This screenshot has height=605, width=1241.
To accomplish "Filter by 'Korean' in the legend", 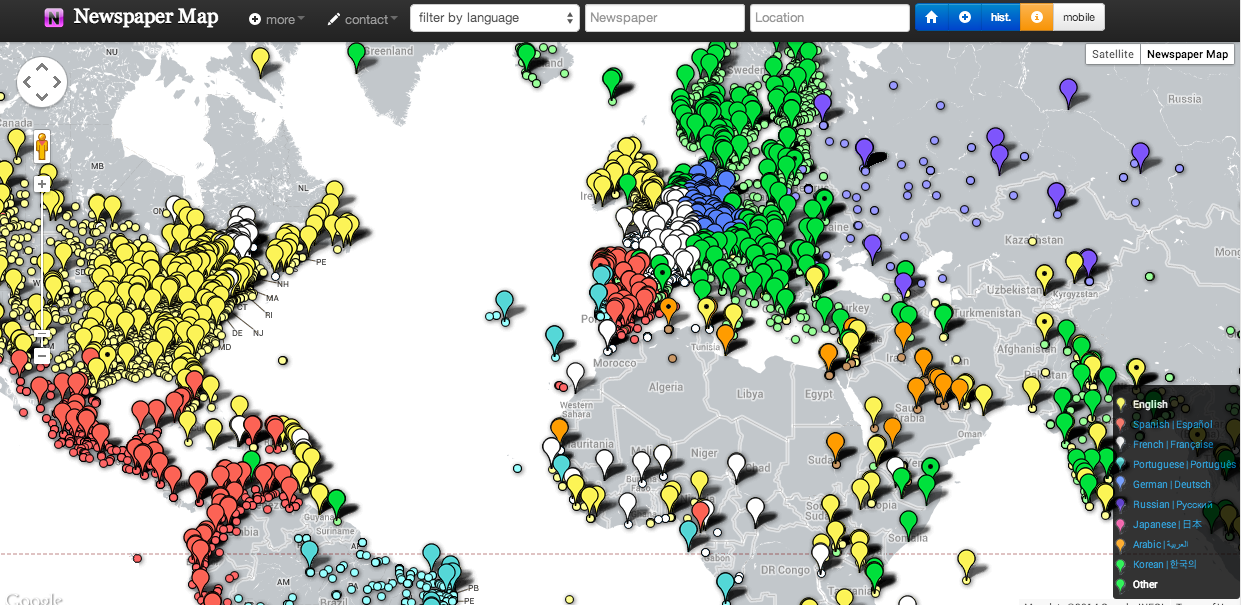I will 1164,565.
